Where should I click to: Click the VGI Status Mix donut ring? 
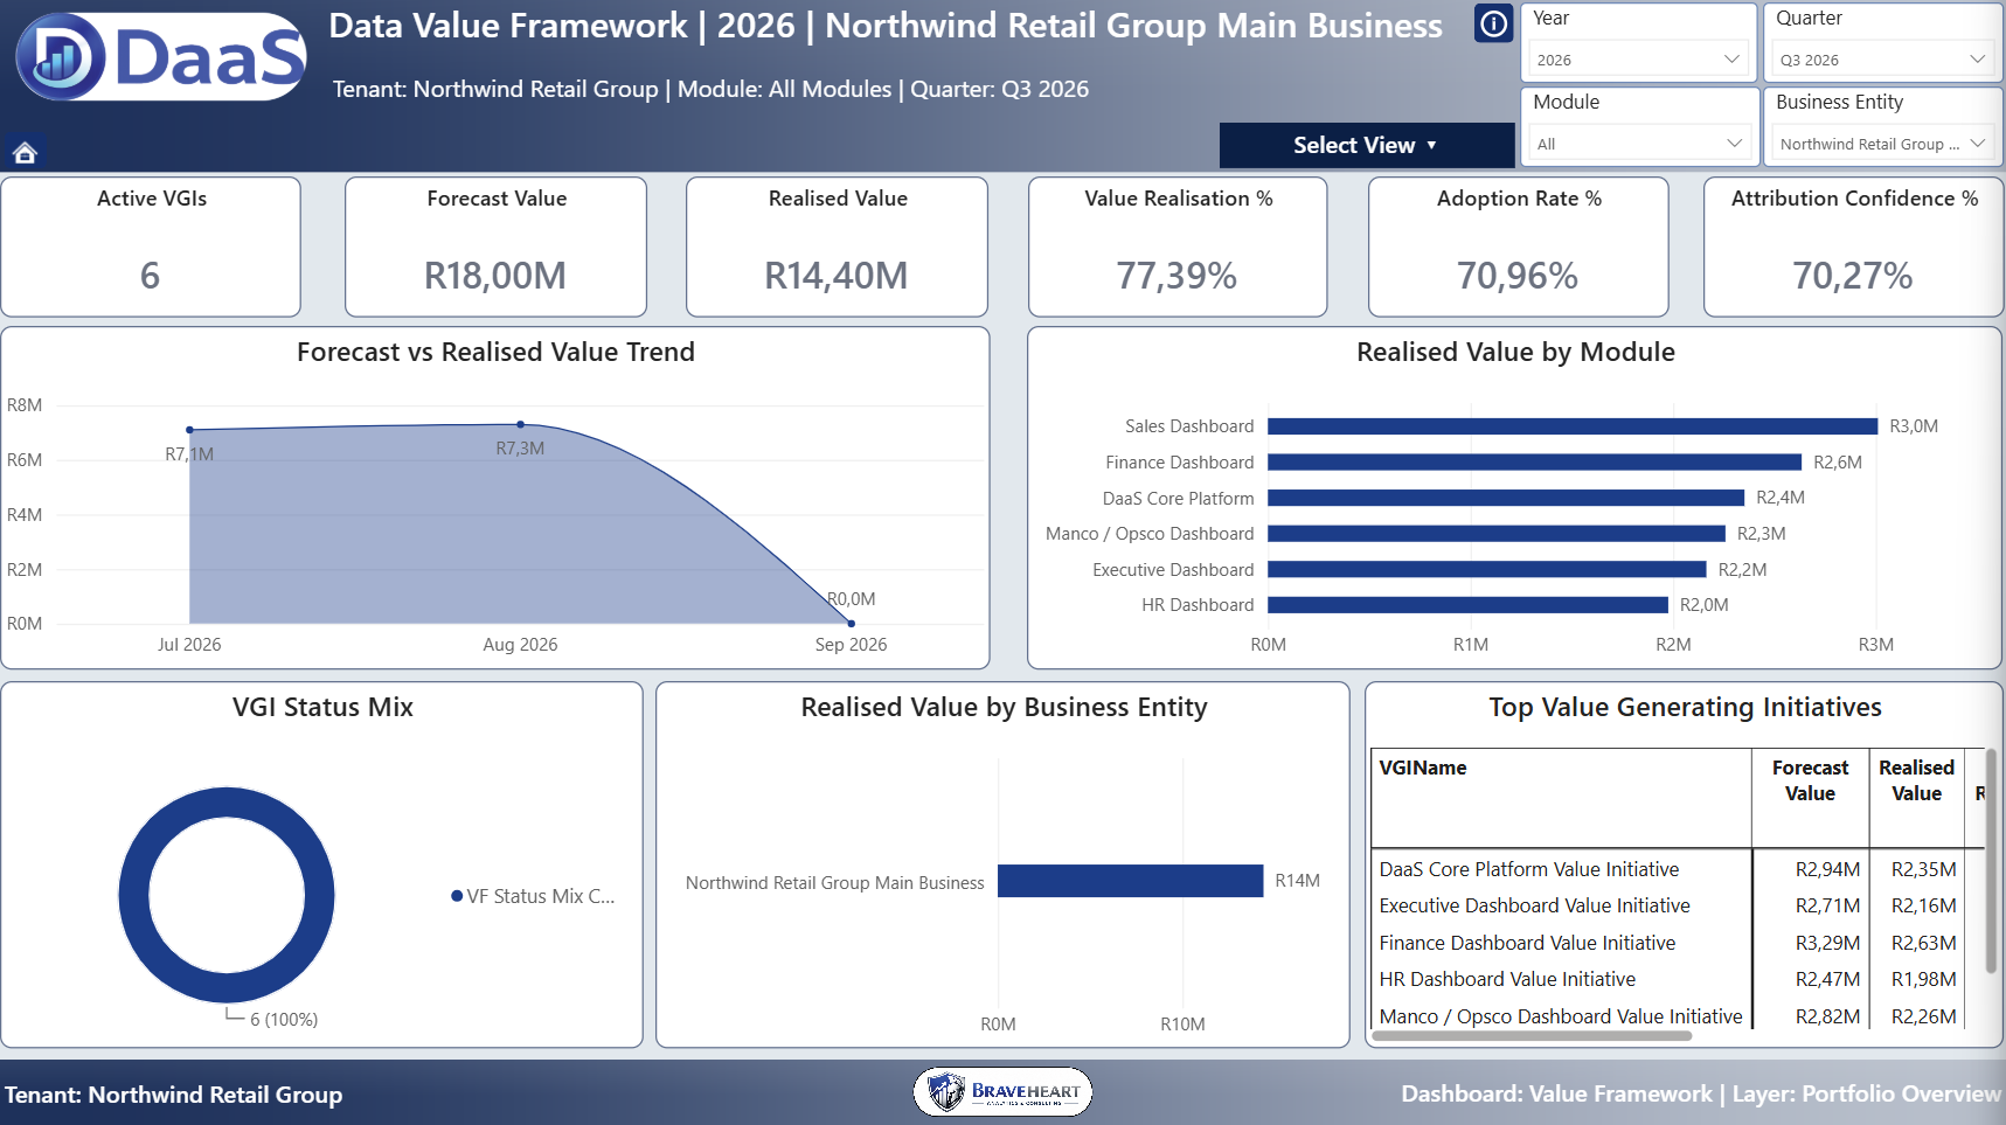tap(134, 895)
